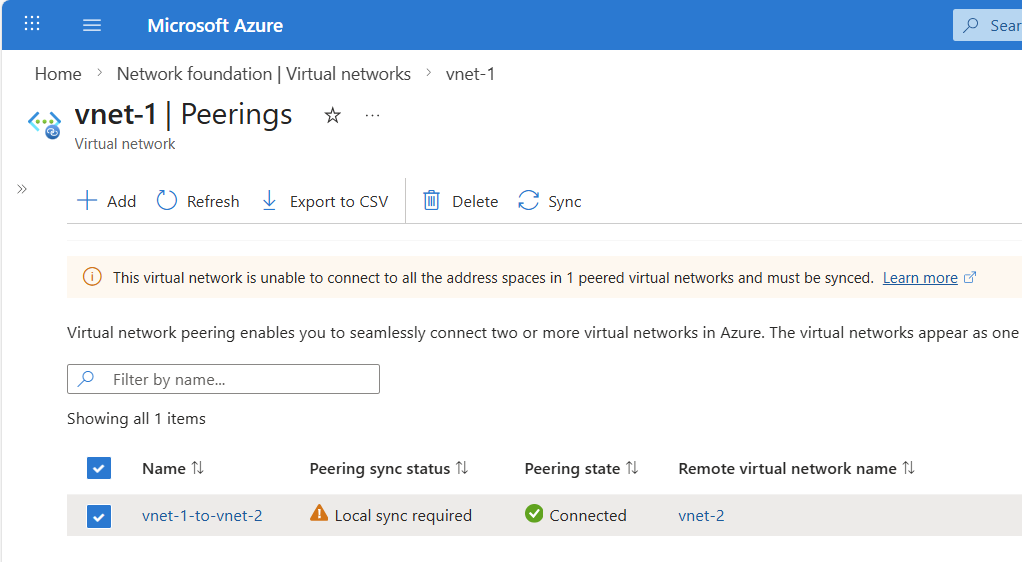
Task: Click the orange warning icon for local sync
Action: coord(319,513)
